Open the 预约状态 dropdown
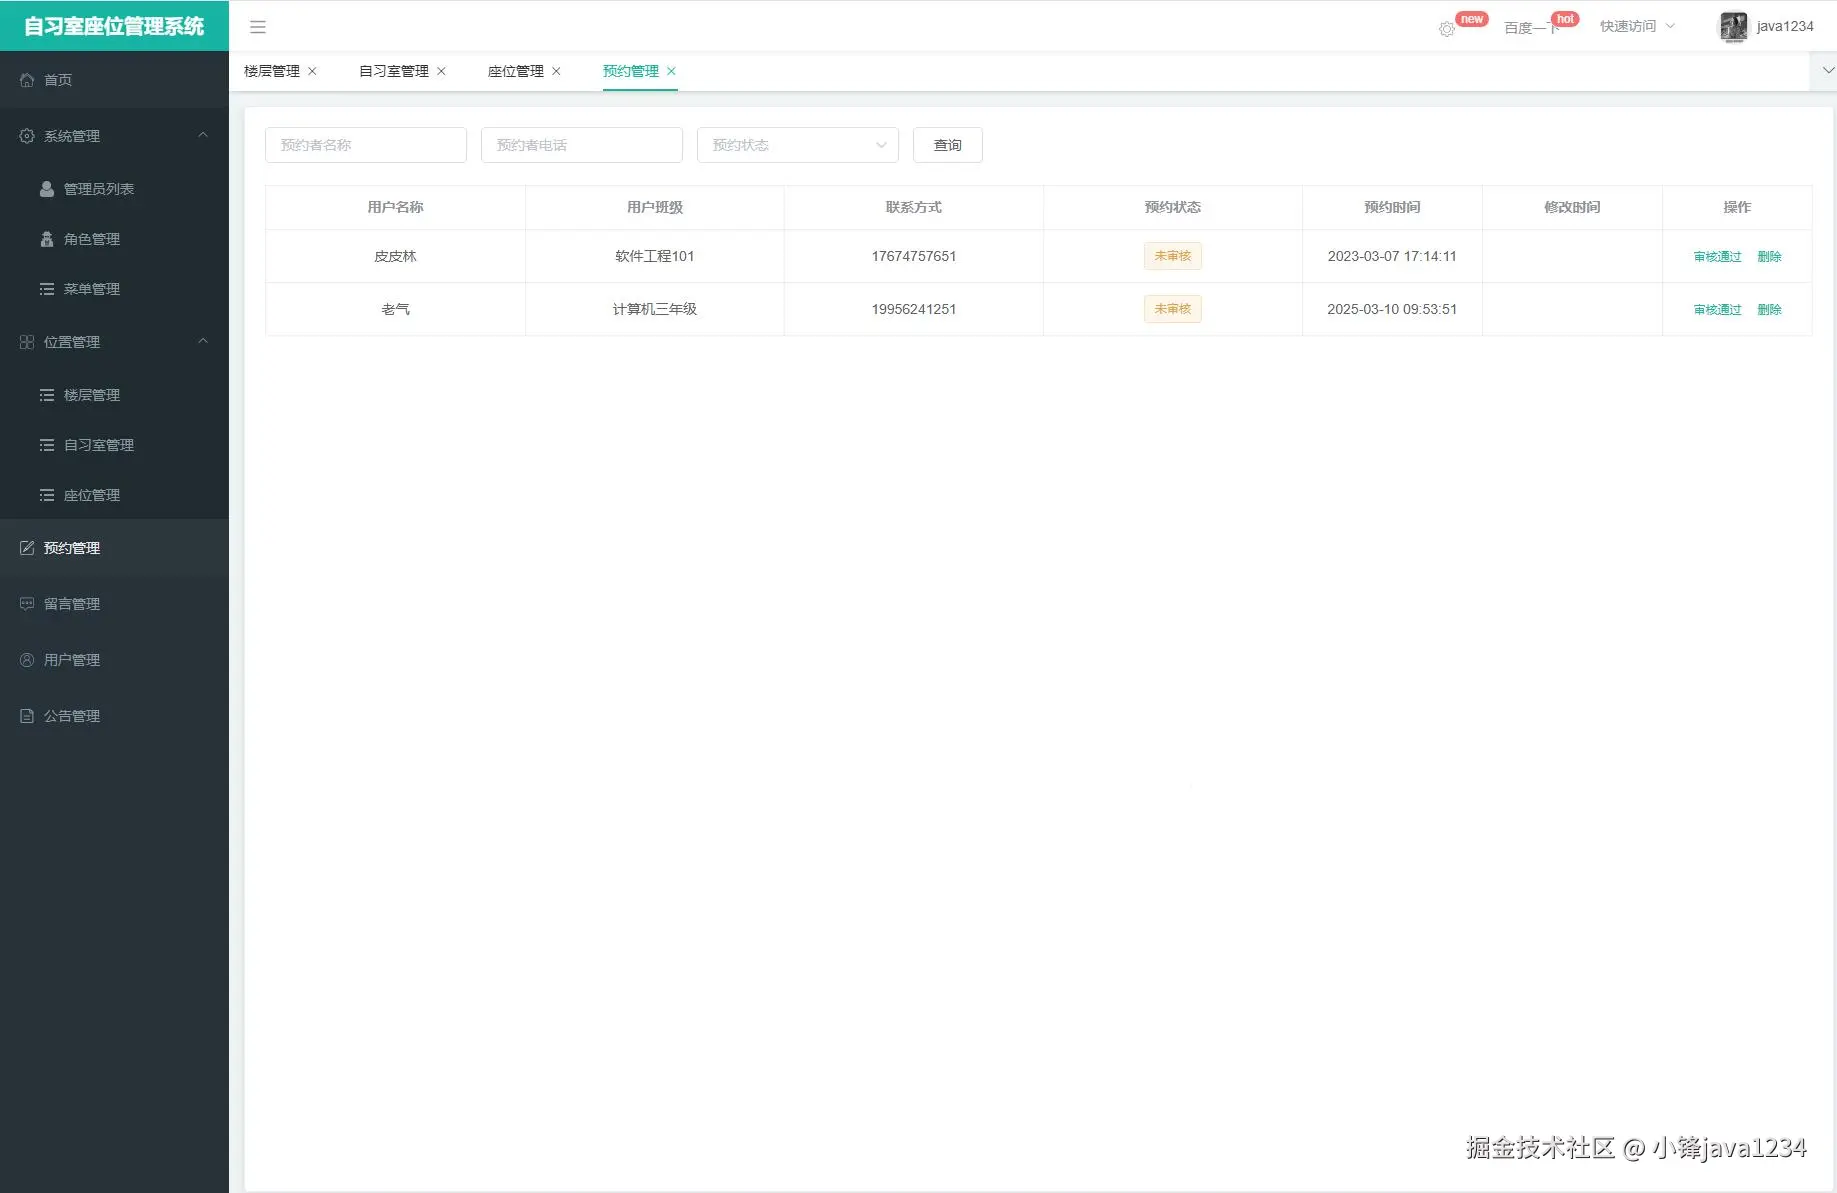Viewport: 1837px width, 1193px height. [x=797, y=145]
